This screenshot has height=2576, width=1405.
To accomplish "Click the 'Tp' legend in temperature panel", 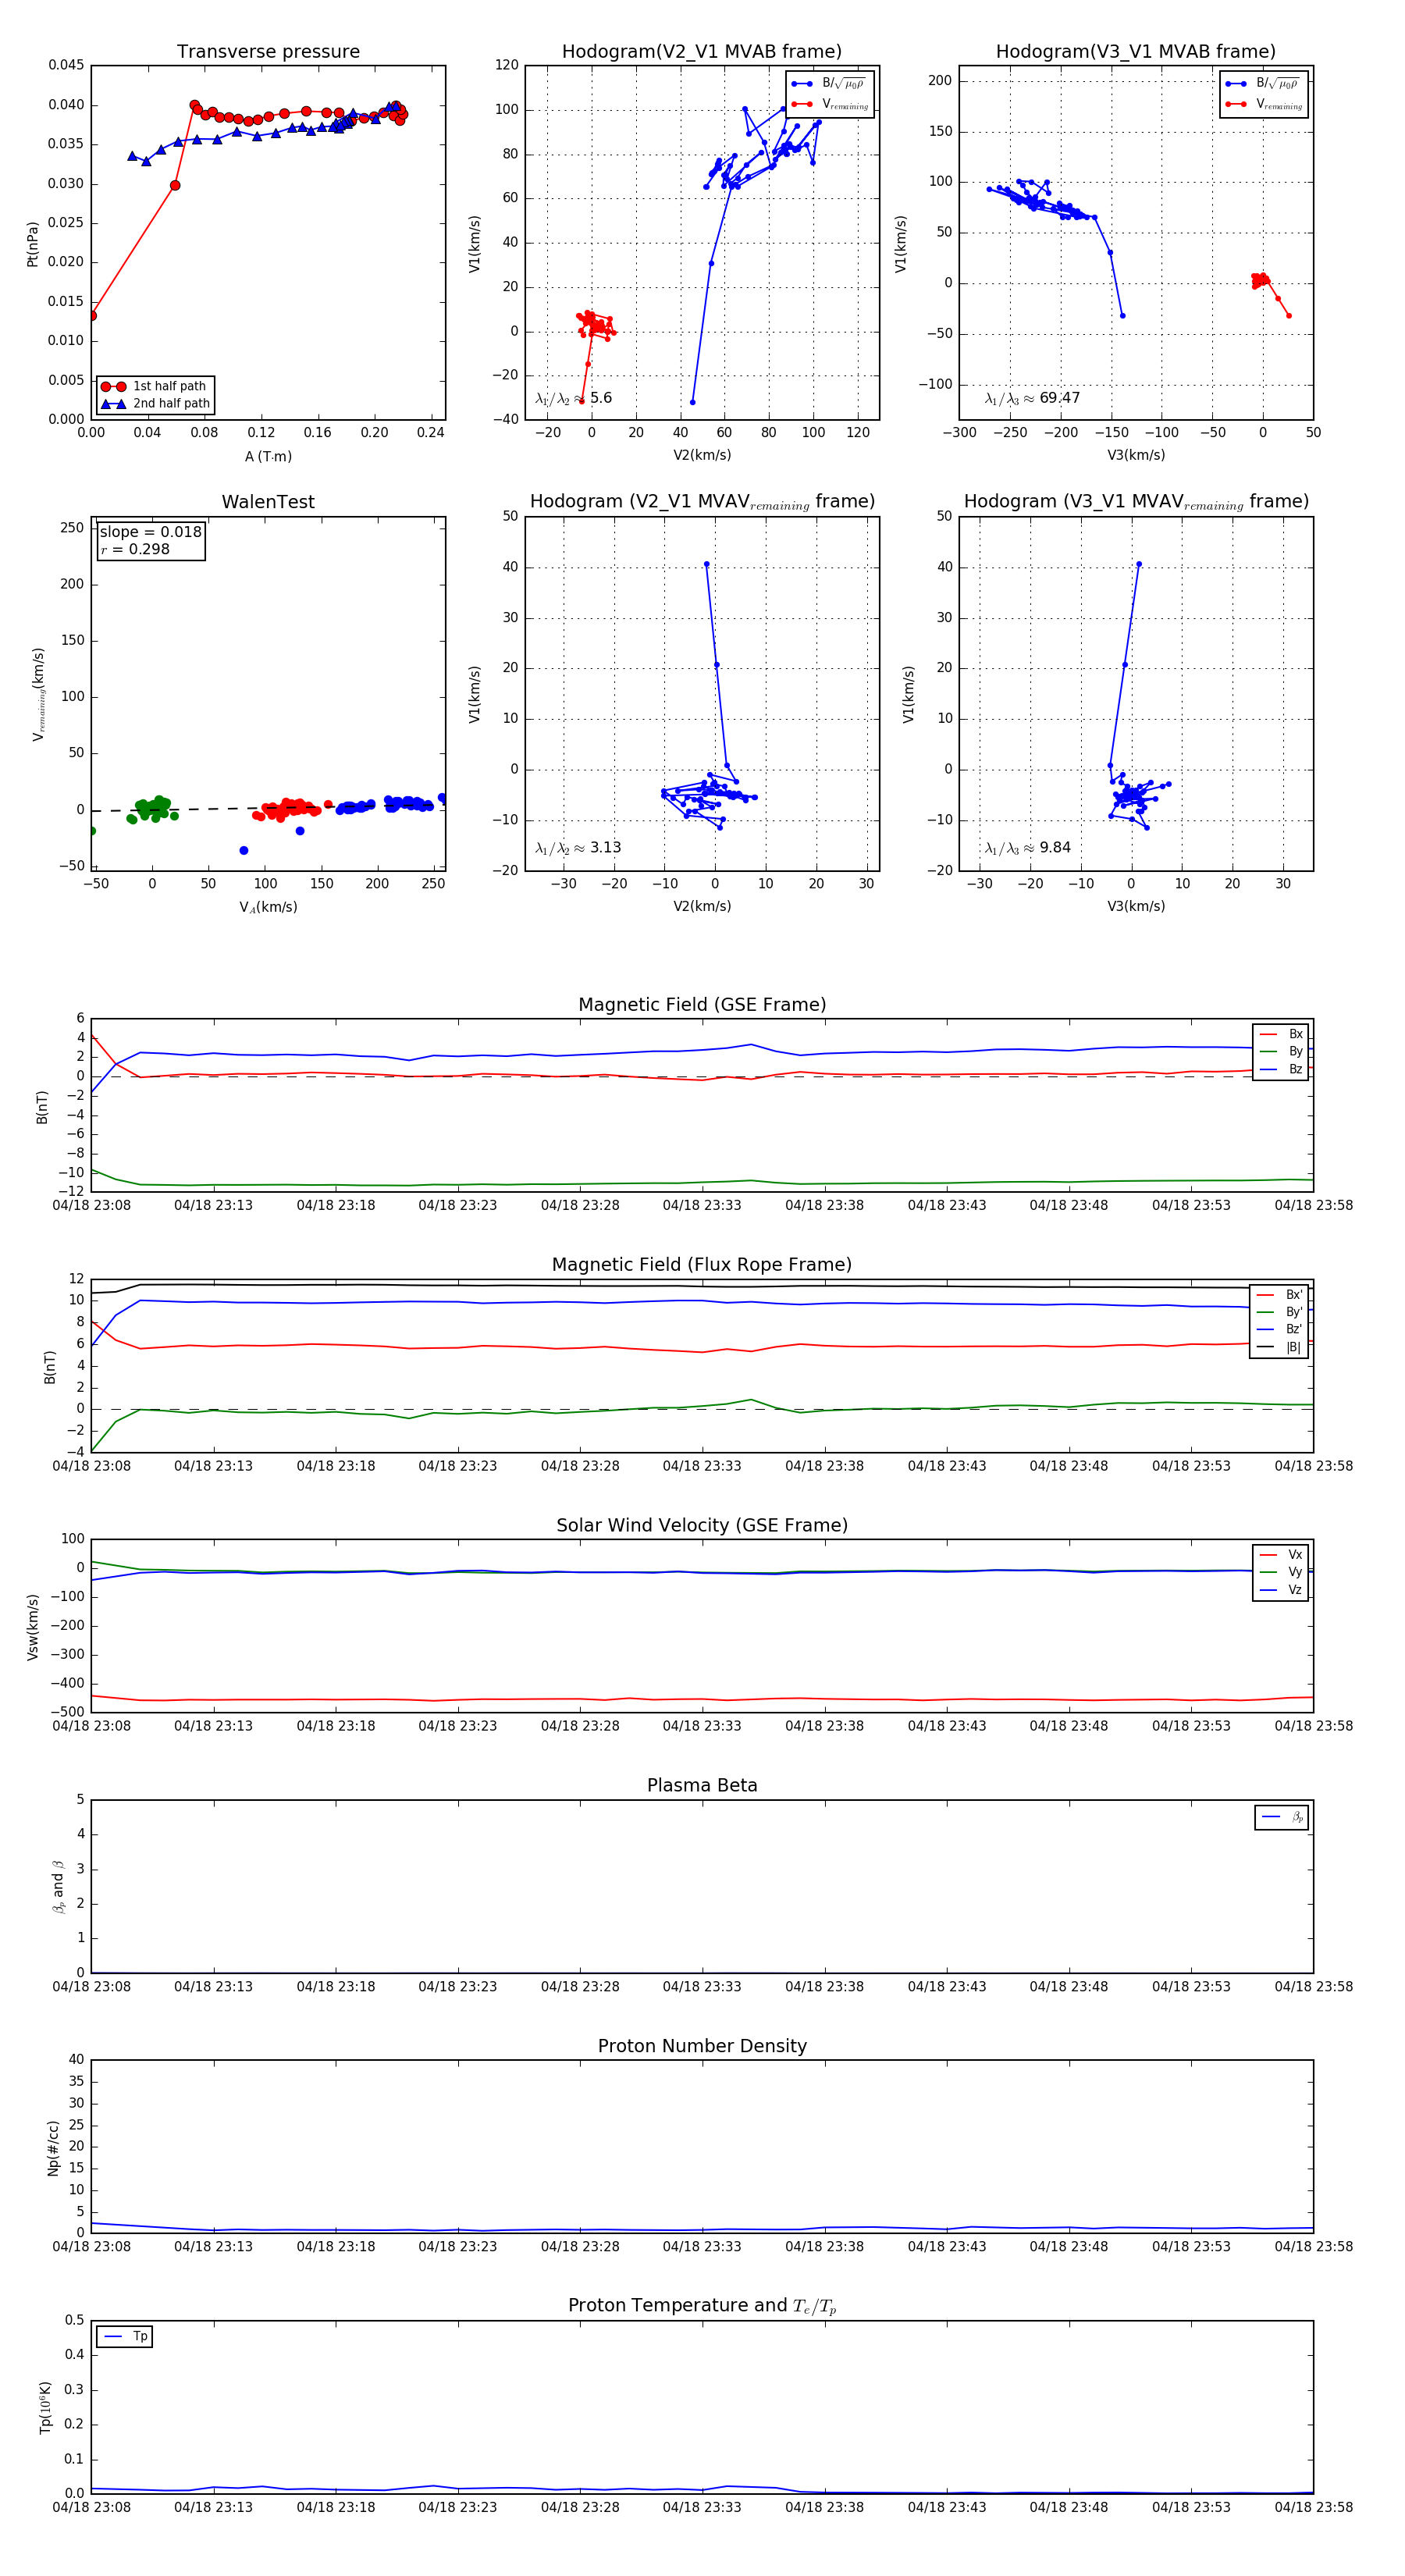I will pyautogui.click(x=124, y=2336).
